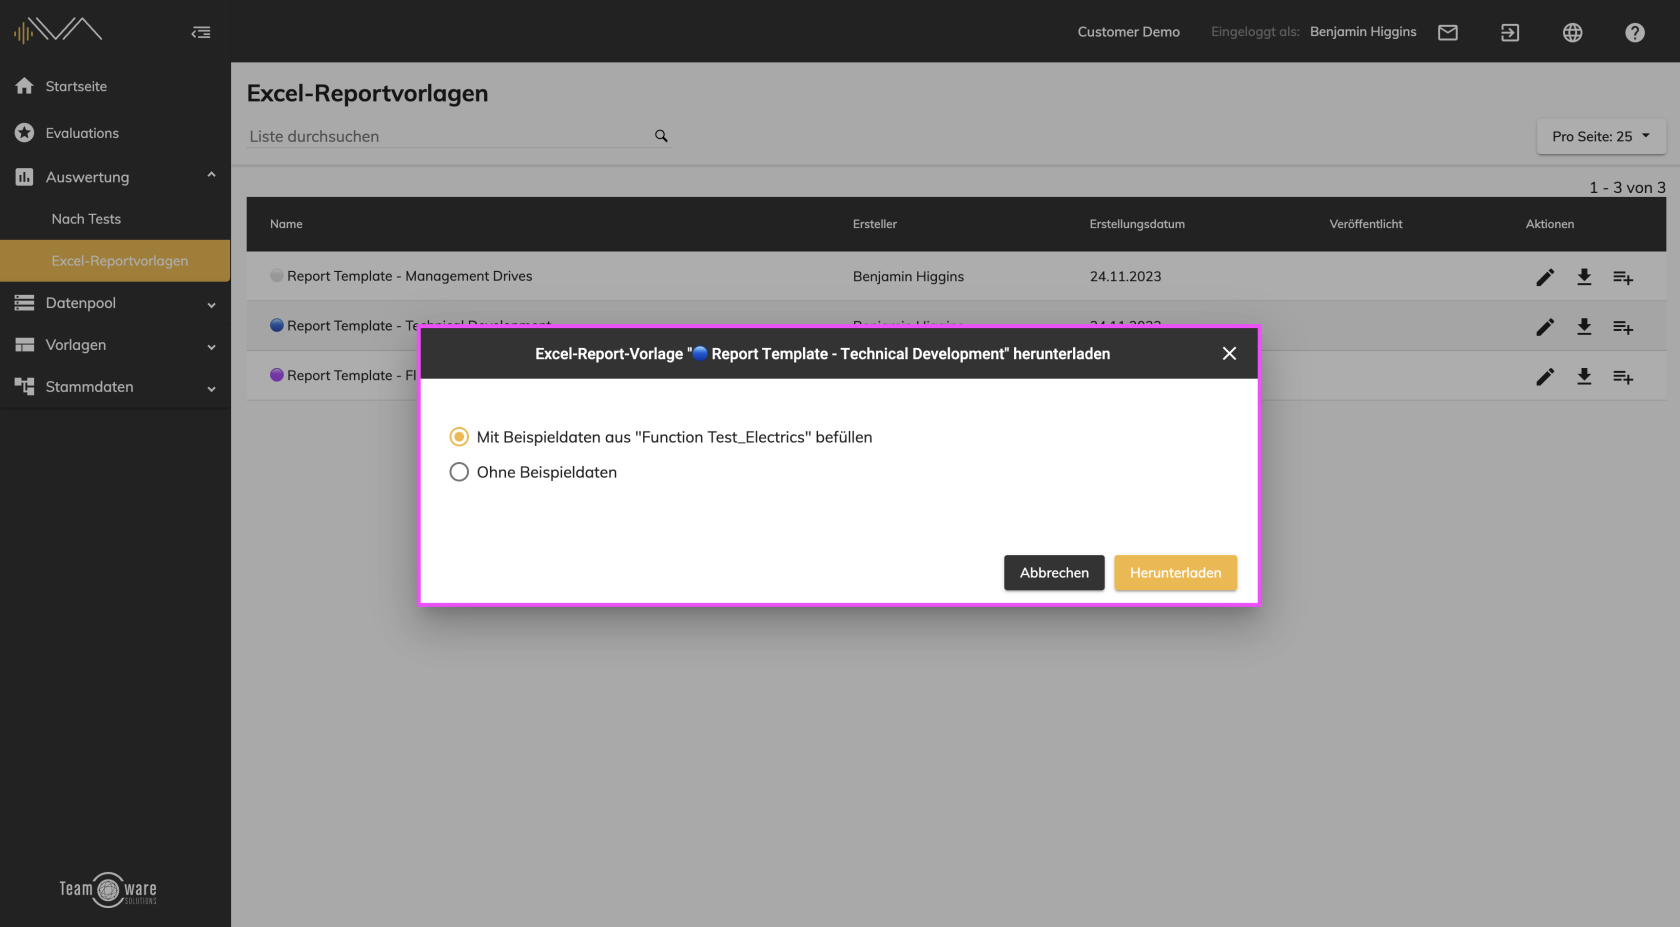Open the help question mark icon
Image resolution: width=1680 pixels, height=927 pixels.
click(x=1635, y=32)
